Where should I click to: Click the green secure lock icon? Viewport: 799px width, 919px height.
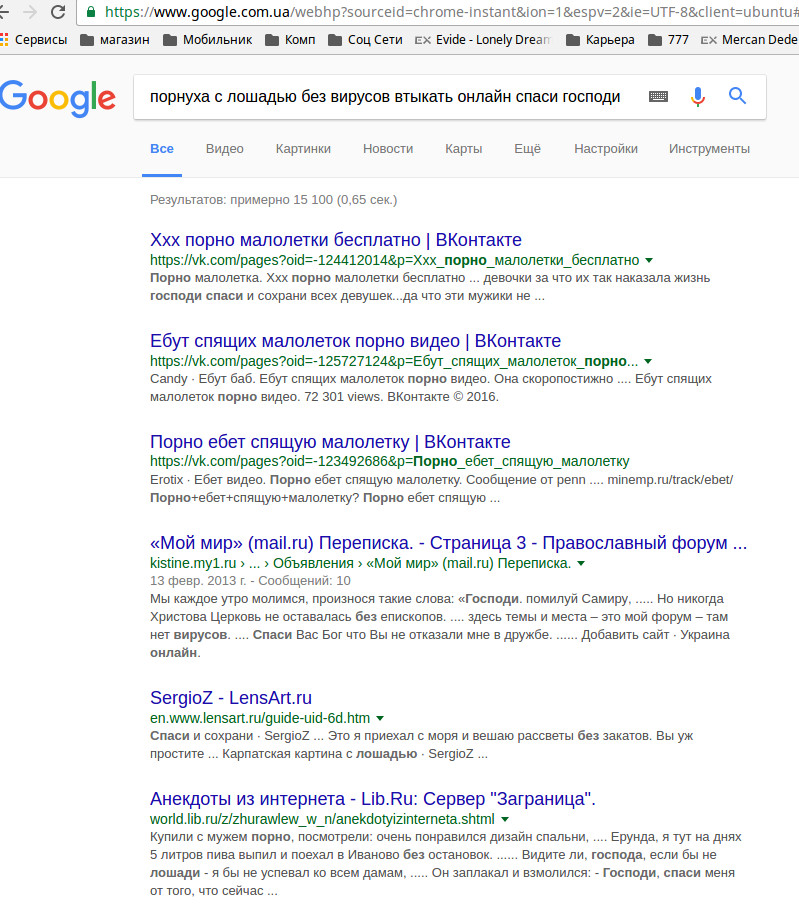[92, 12]
